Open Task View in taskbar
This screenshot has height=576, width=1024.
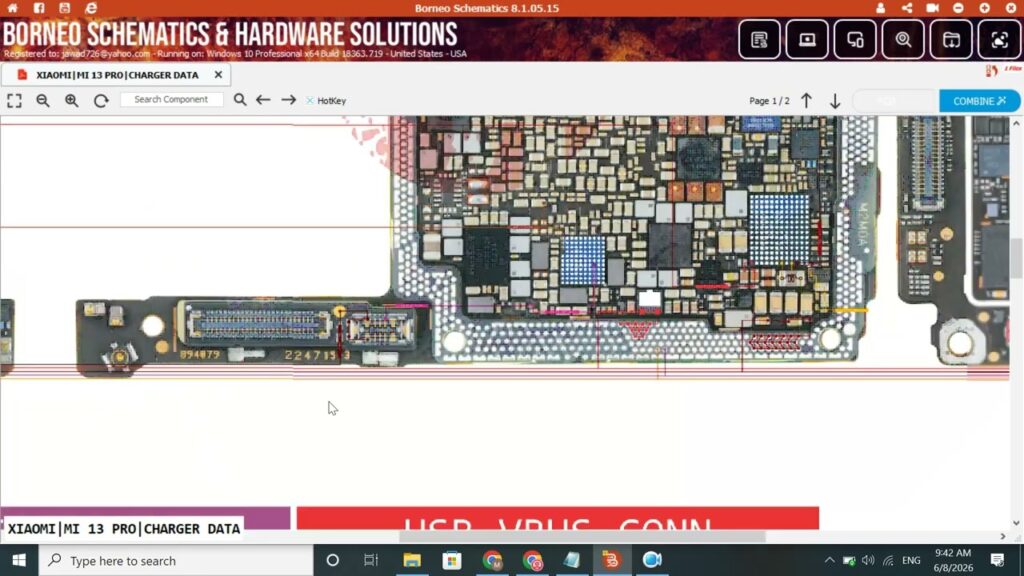pyautogui.click(x=371, y=560)
